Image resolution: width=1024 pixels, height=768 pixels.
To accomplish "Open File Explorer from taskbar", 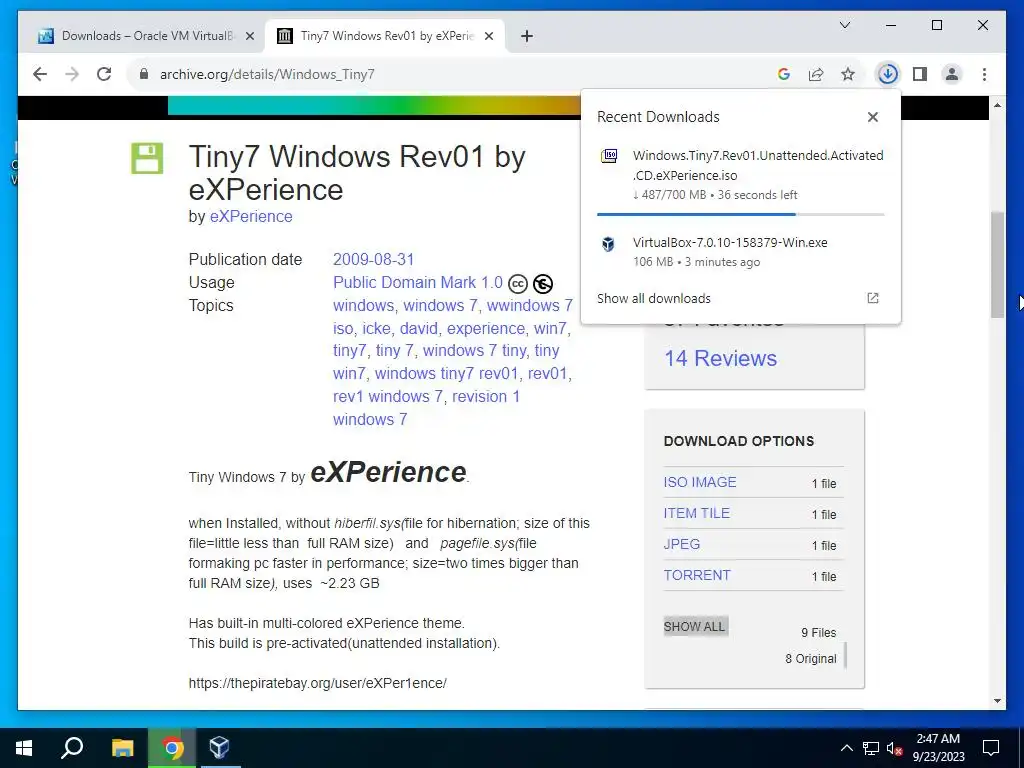I will [x=122, y=748].
